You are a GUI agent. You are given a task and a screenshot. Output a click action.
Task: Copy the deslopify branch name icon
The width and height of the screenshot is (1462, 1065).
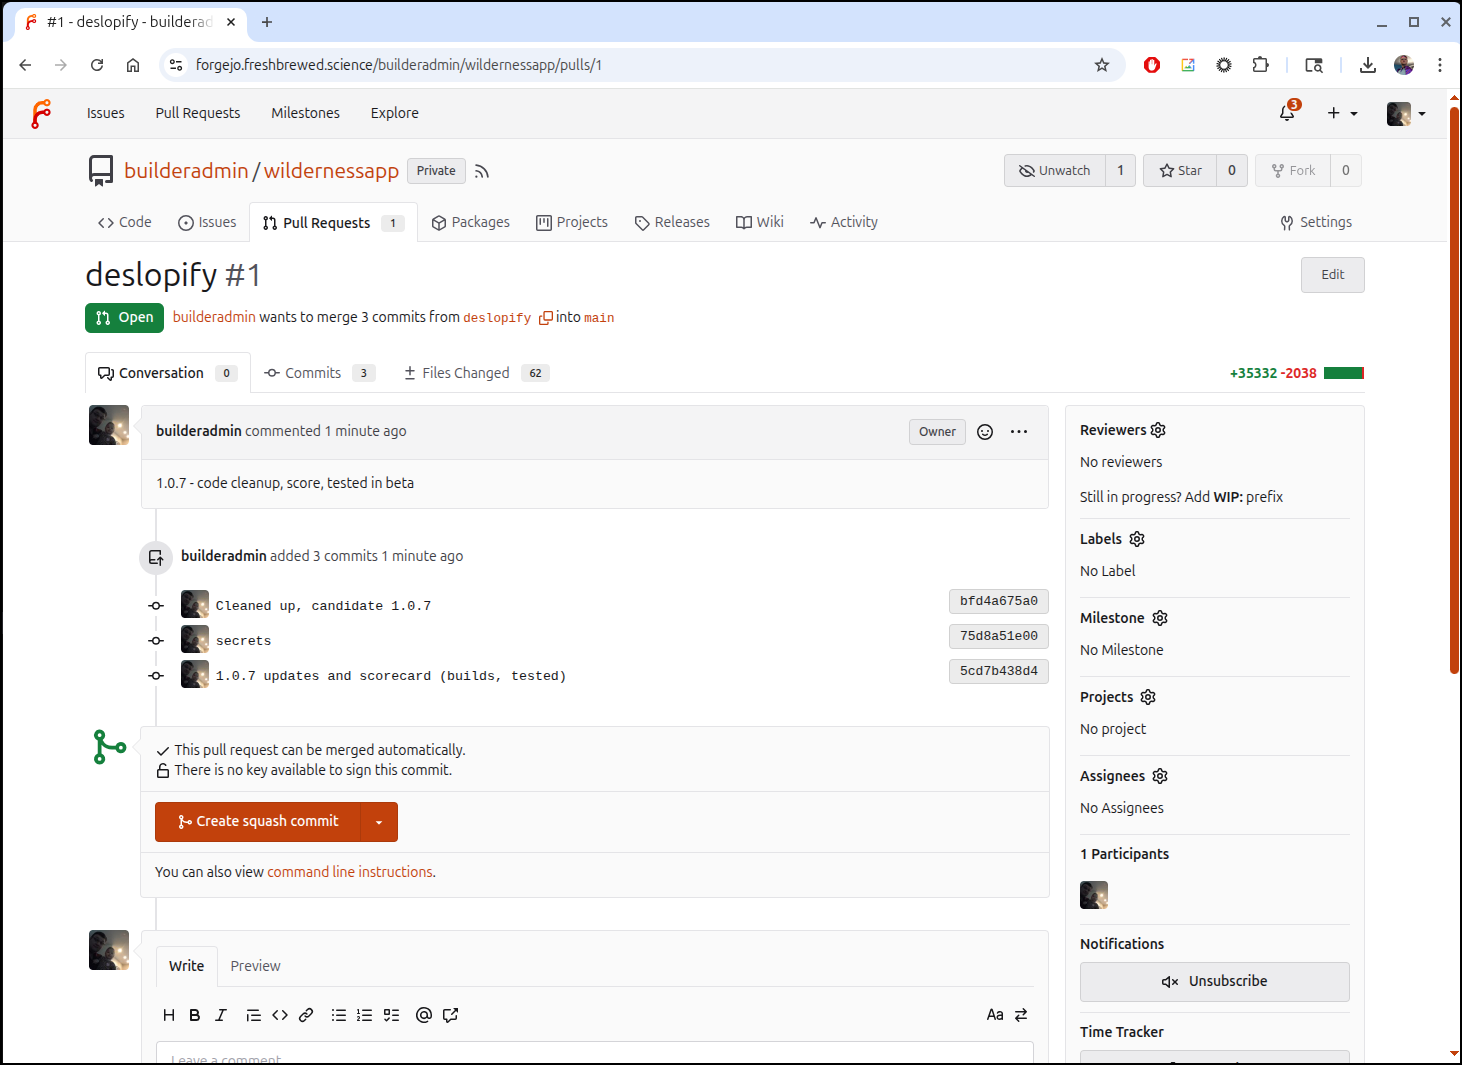tap(546, 318)
